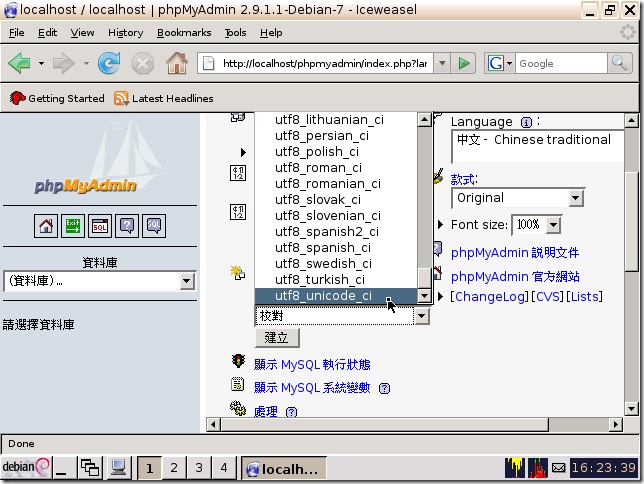Click the 建立 create button
Viewport: 644px width, 484px height.
277,338
